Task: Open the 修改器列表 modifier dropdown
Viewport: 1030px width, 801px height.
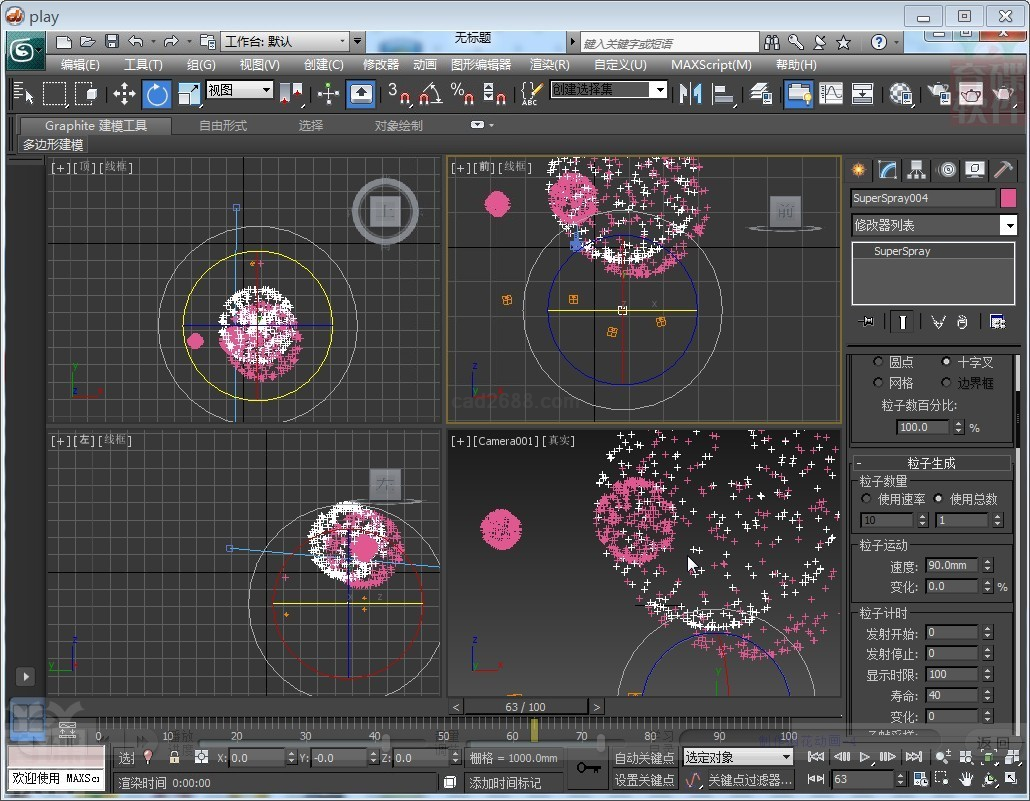Action: pyautogui.click(x=1008, y=226)
